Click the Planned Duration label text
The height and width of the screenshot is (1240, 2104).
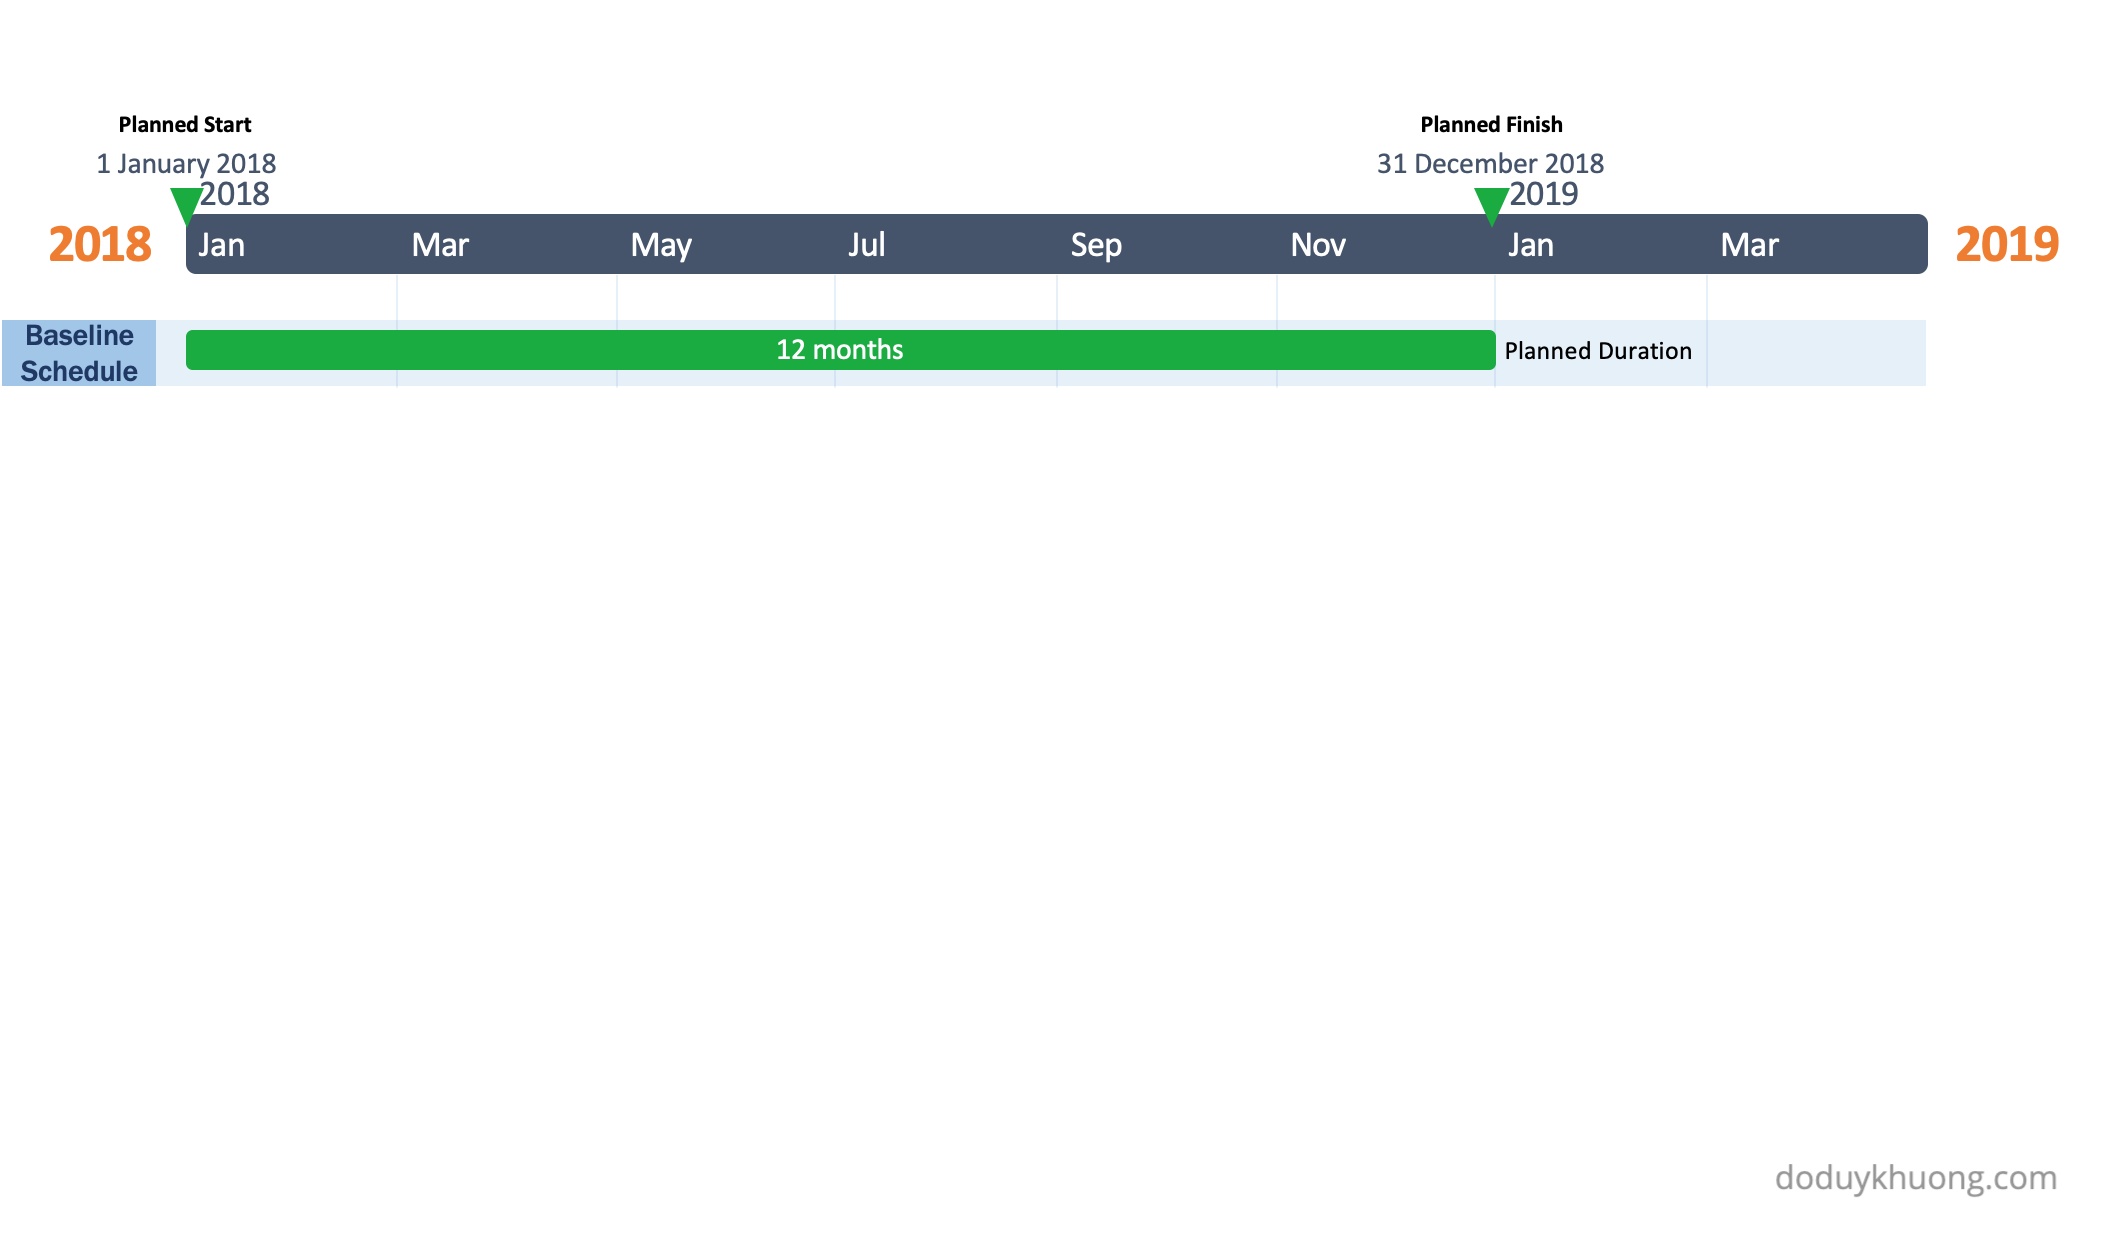1597,351
